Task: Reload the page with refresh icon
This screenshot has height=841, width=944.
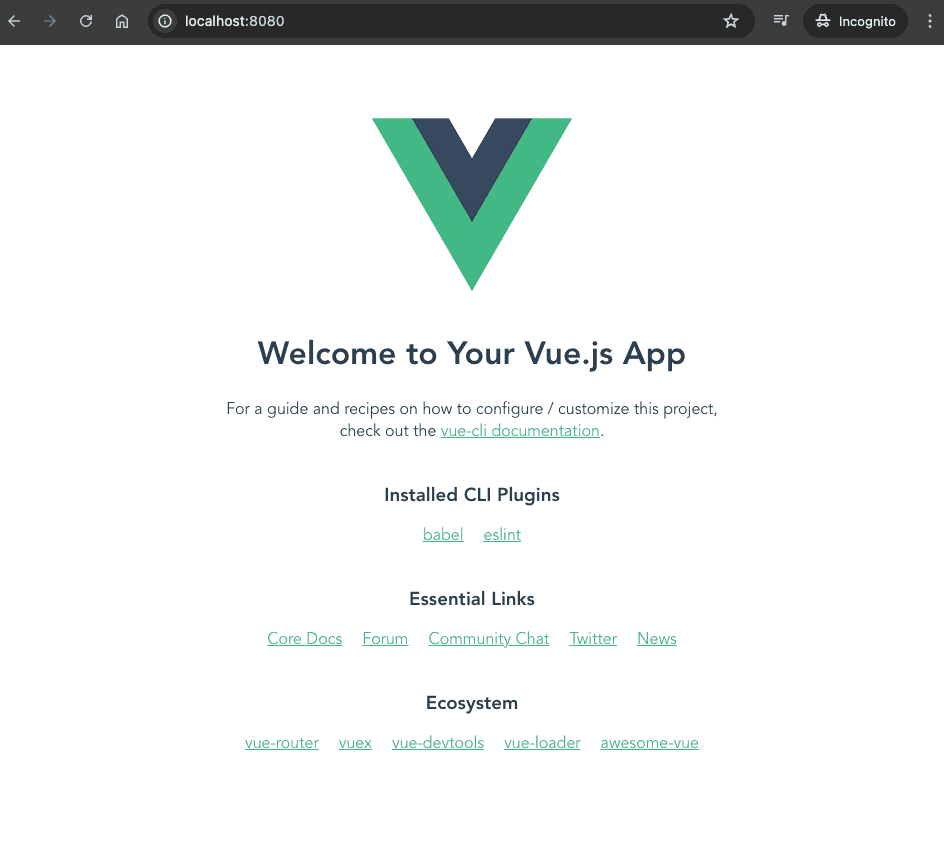Action: coord(86,21)
